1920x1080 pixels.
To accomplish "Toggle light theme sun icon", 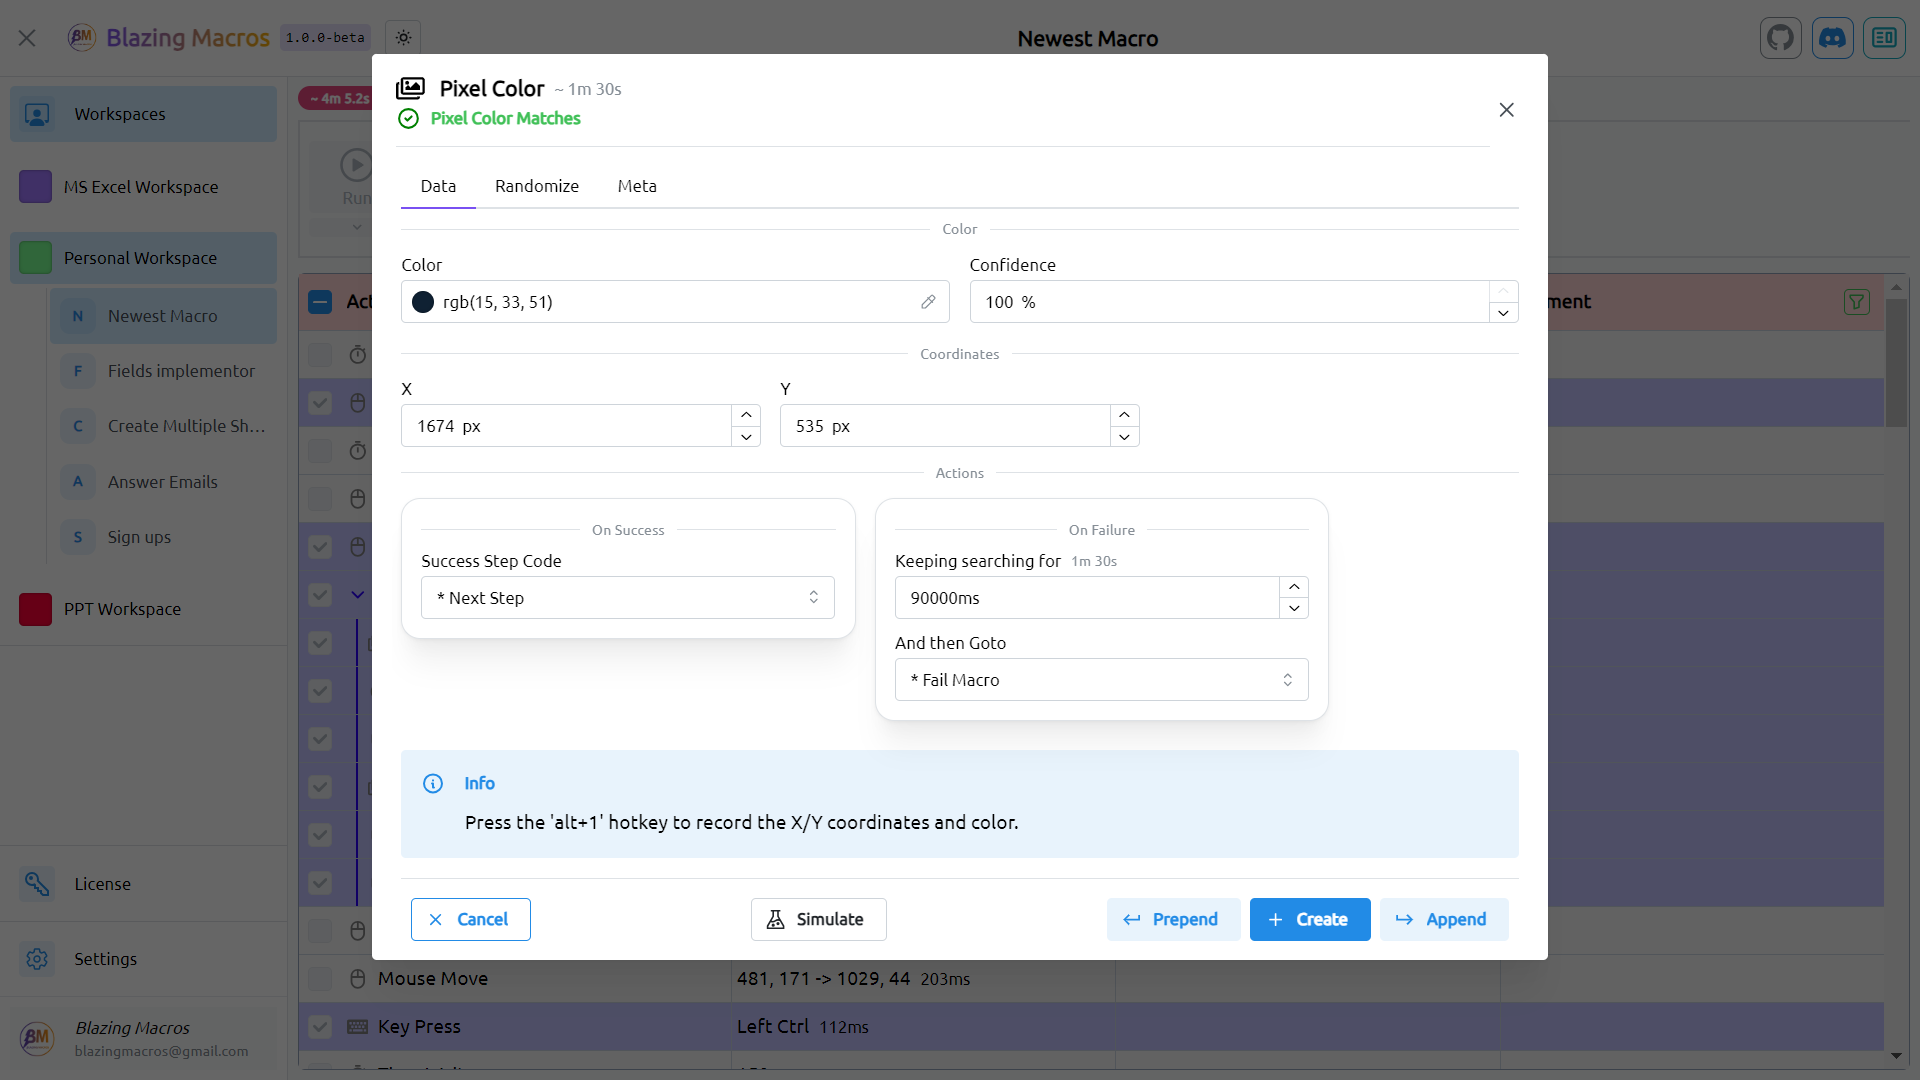I will pos(403,38).
